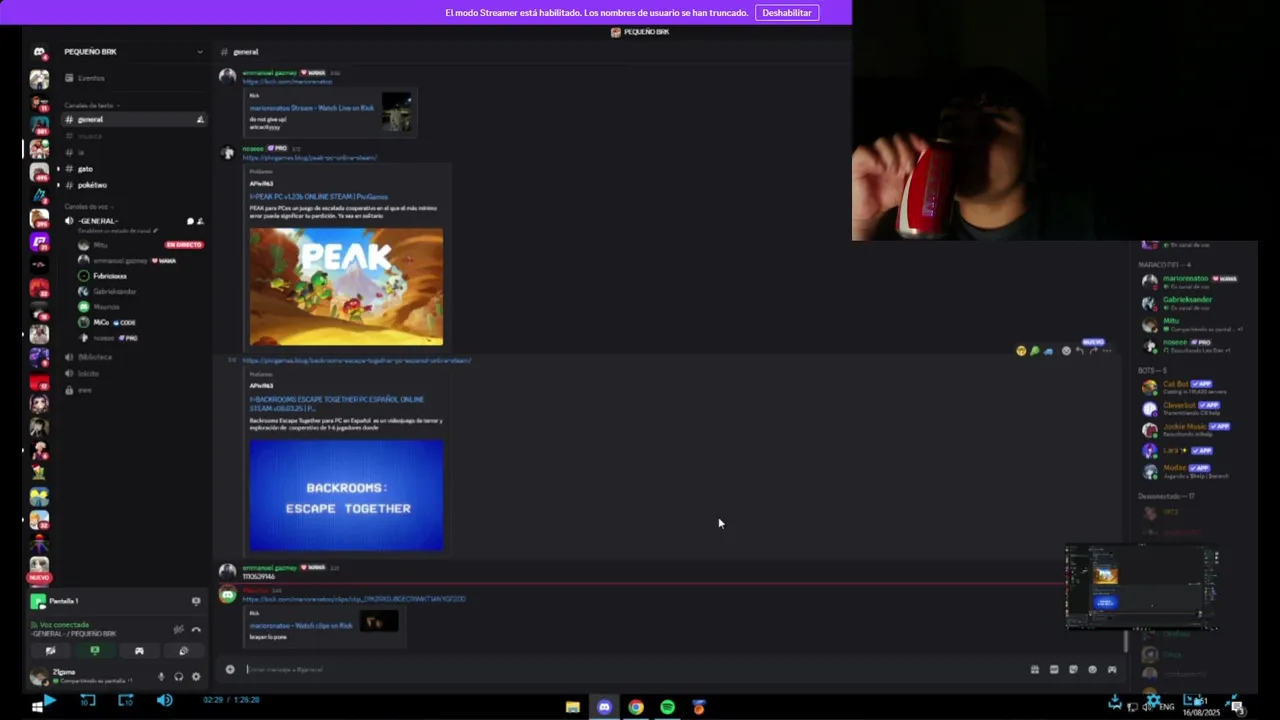This screenshot has height=720, width=1280.
Task: Toggle headphones deafen in user panel
Action: click(x=178, y=677)
